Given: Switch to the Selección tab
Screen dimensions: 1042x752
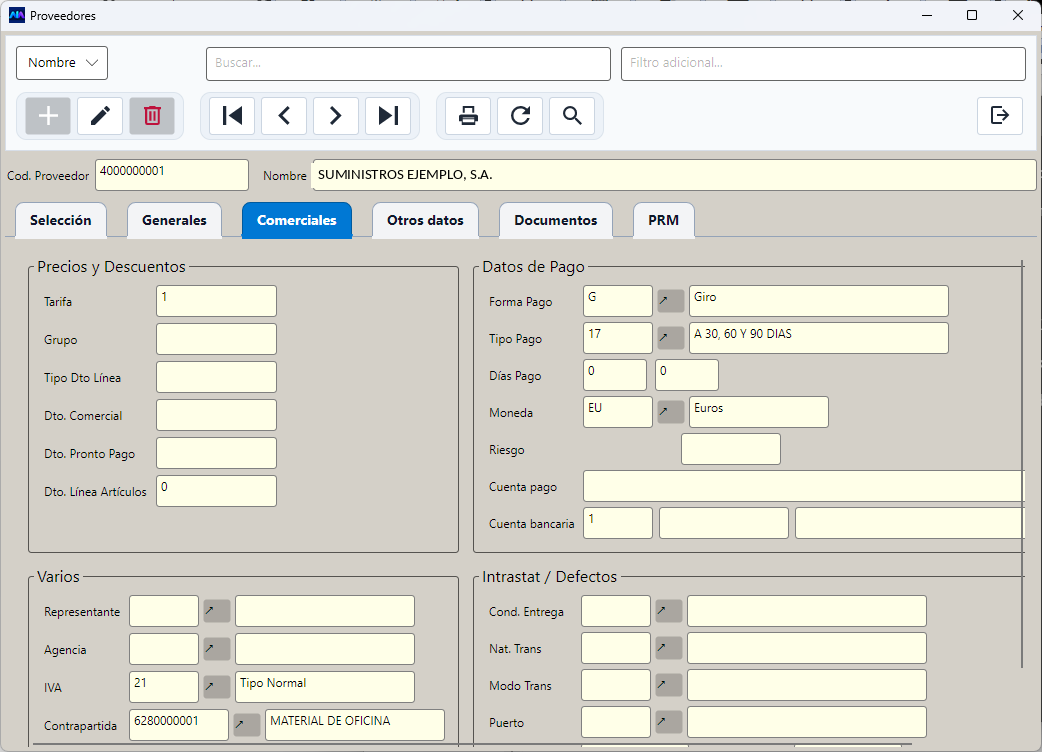Looking at the screenshot, I should pyautogui.click(x=60, y=220).
